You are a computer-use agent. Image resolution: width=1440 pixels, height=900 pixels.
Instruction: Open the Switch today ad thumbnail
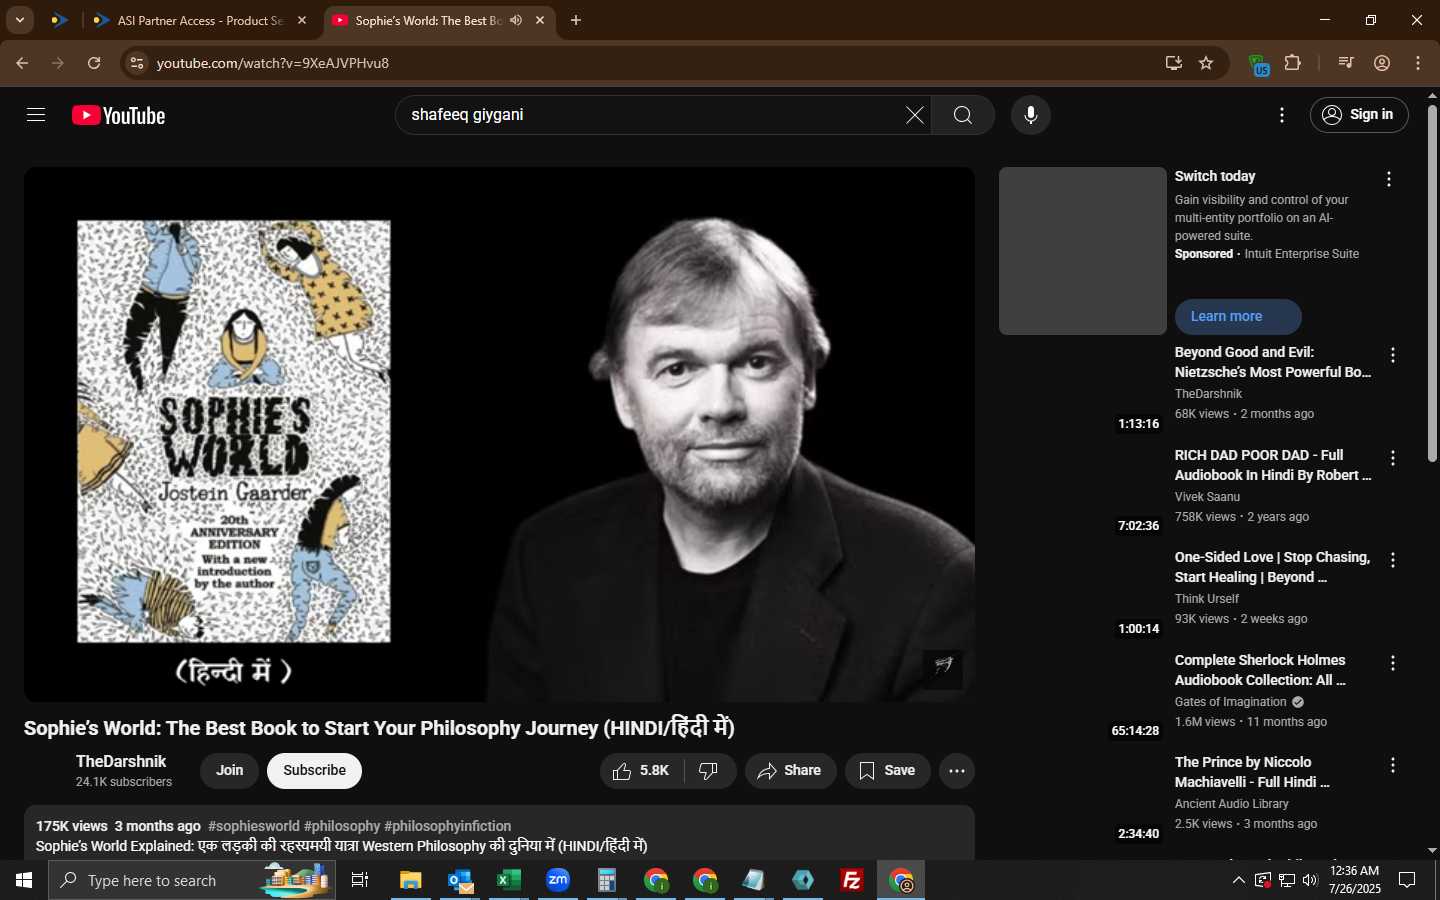click(x=1083, y=251)
